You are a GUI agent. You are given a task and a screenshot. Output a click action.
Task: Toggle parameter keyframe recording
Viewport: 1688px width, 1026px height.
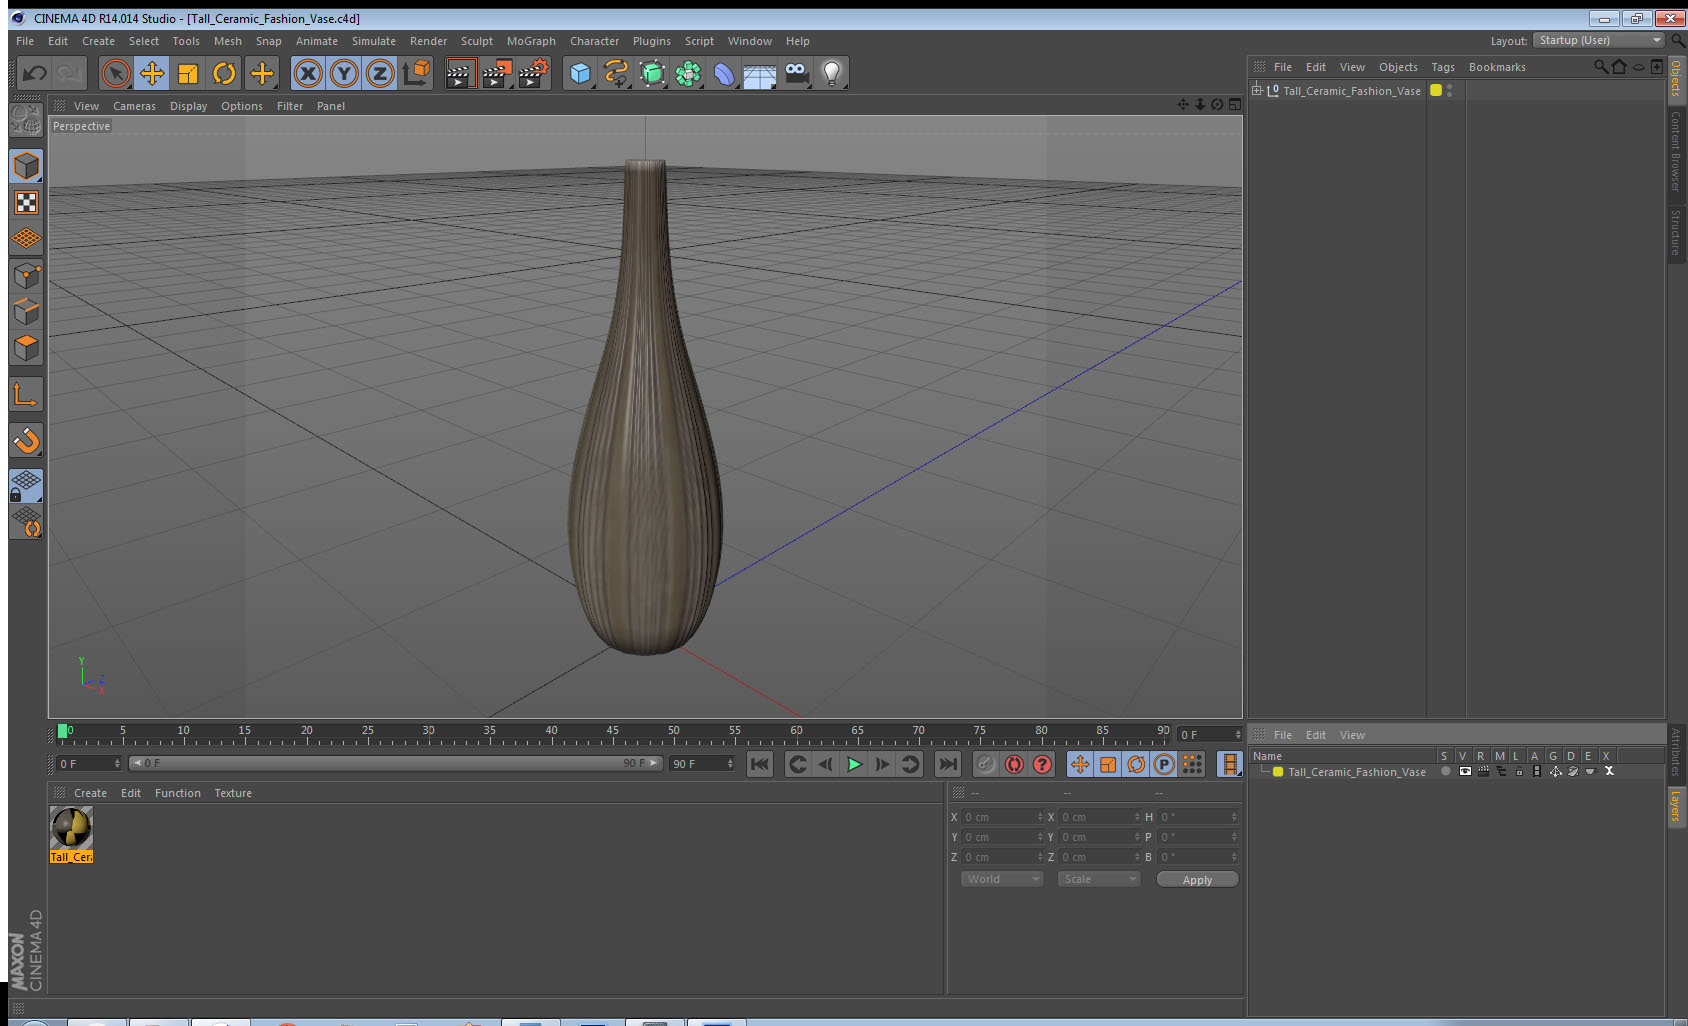(1164, 764)
